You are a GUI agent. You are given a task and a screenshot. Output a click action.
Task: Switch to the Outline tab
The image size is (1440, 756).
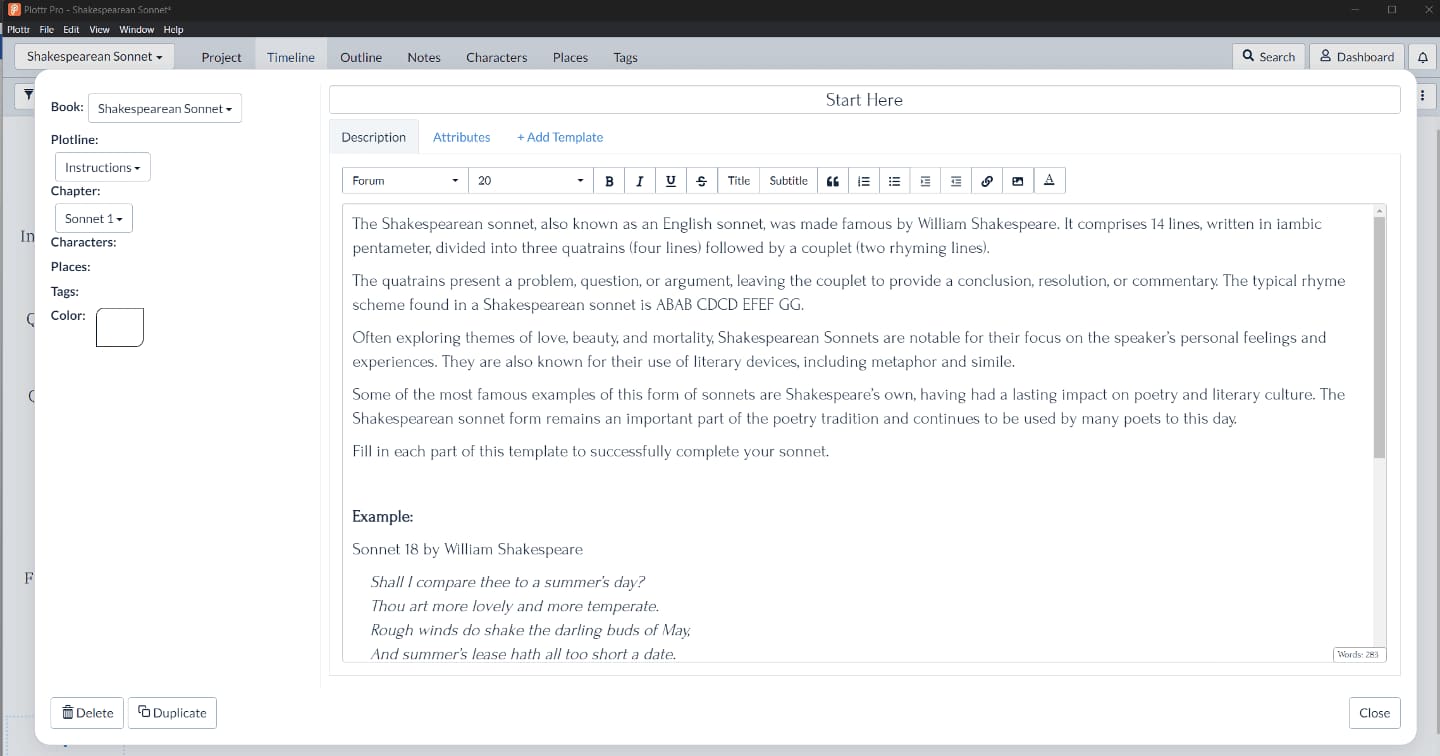pyautogui.click(x=361, y=57)
